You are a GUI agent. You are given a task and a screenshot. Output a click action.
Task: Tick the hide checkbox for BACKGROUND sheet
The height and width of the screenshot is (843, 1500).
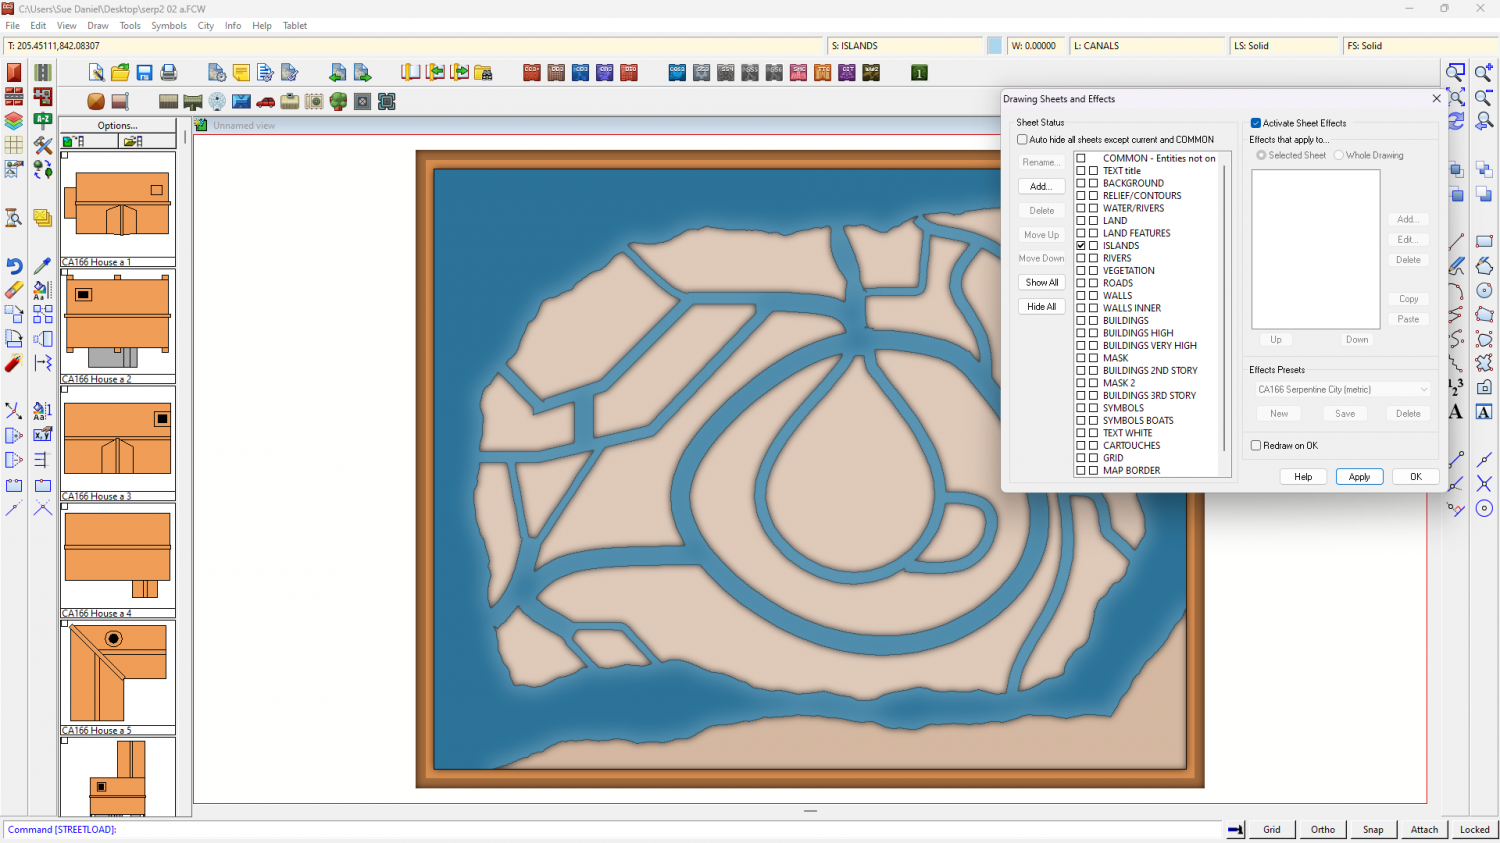click(1093, 183)
